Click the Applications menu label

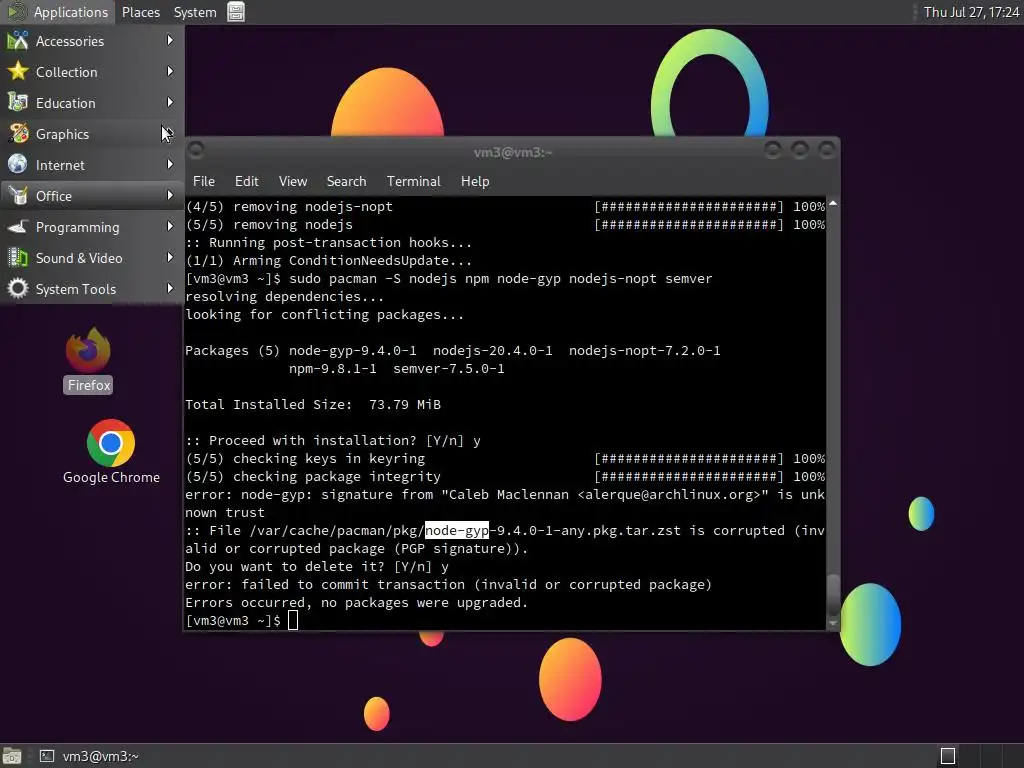point(71,12)
